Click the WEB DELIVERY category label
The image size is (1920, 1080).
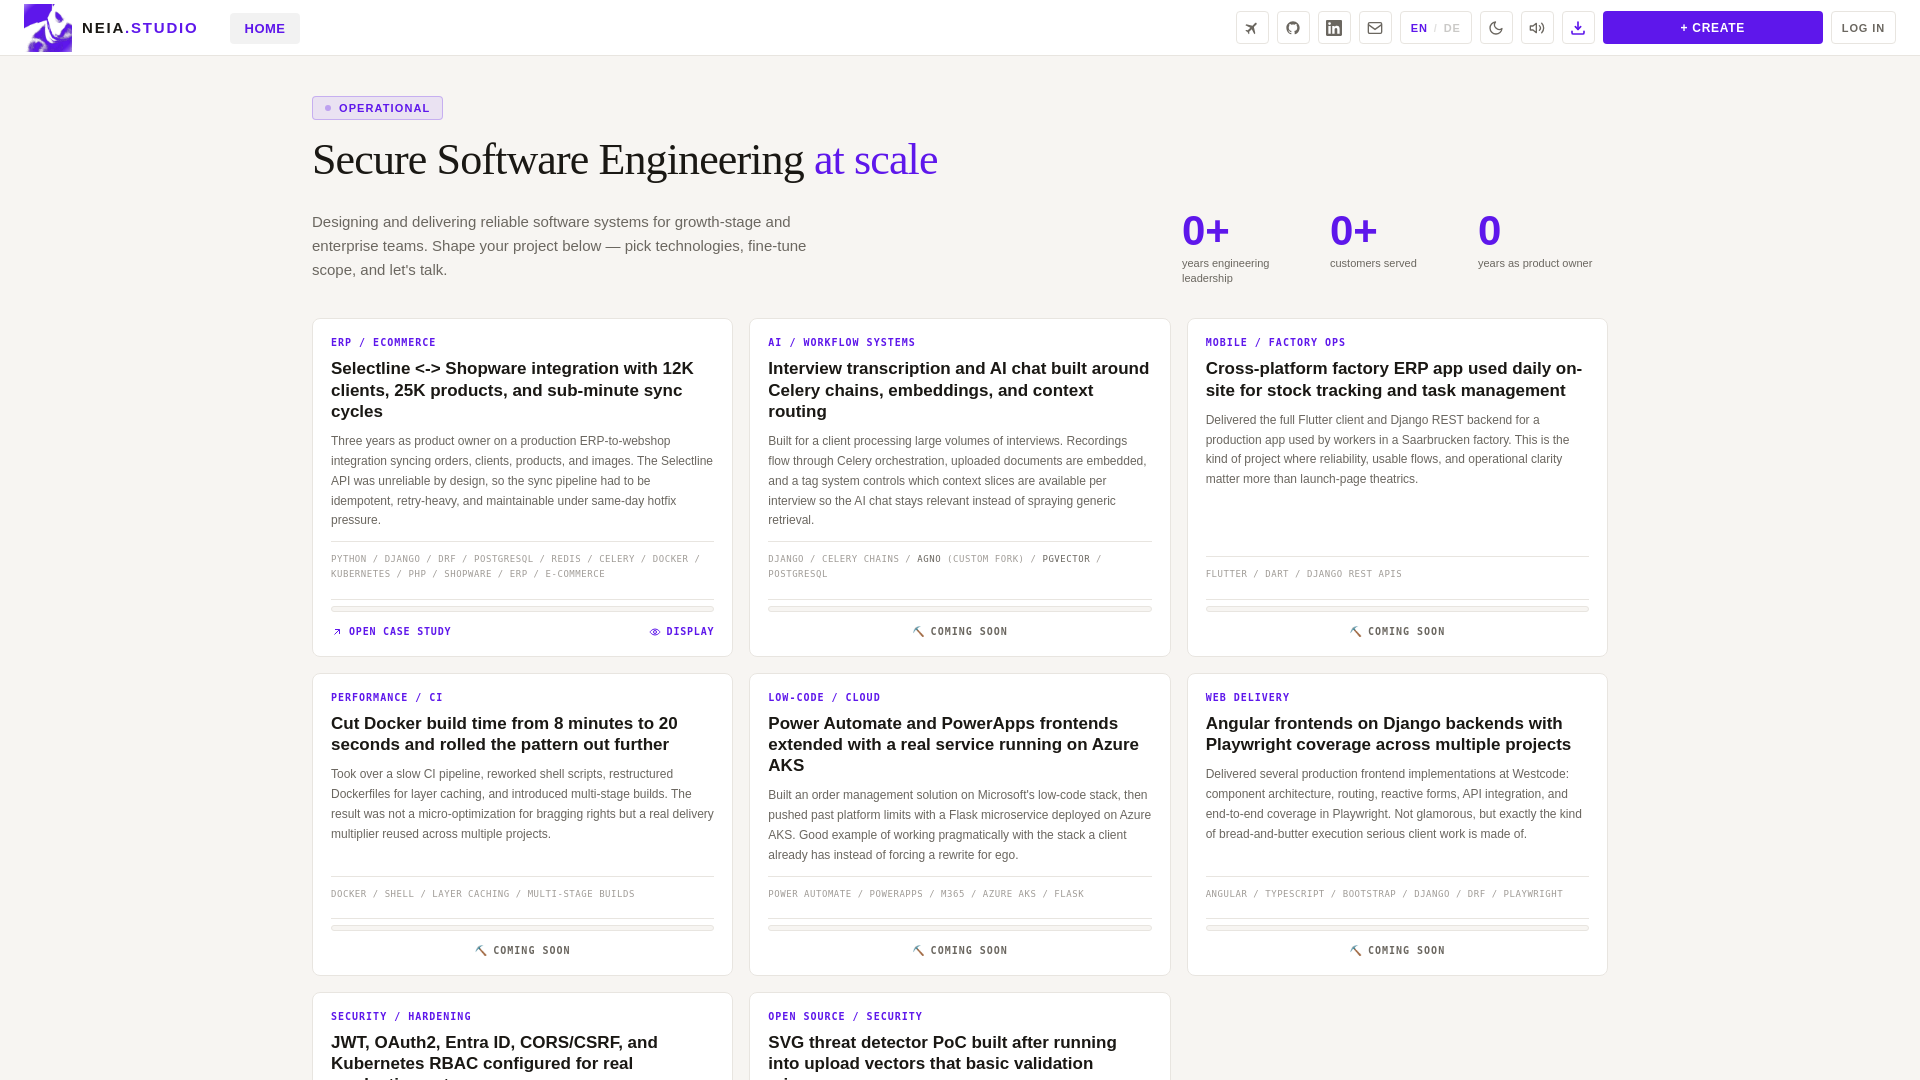[1248, 698]
